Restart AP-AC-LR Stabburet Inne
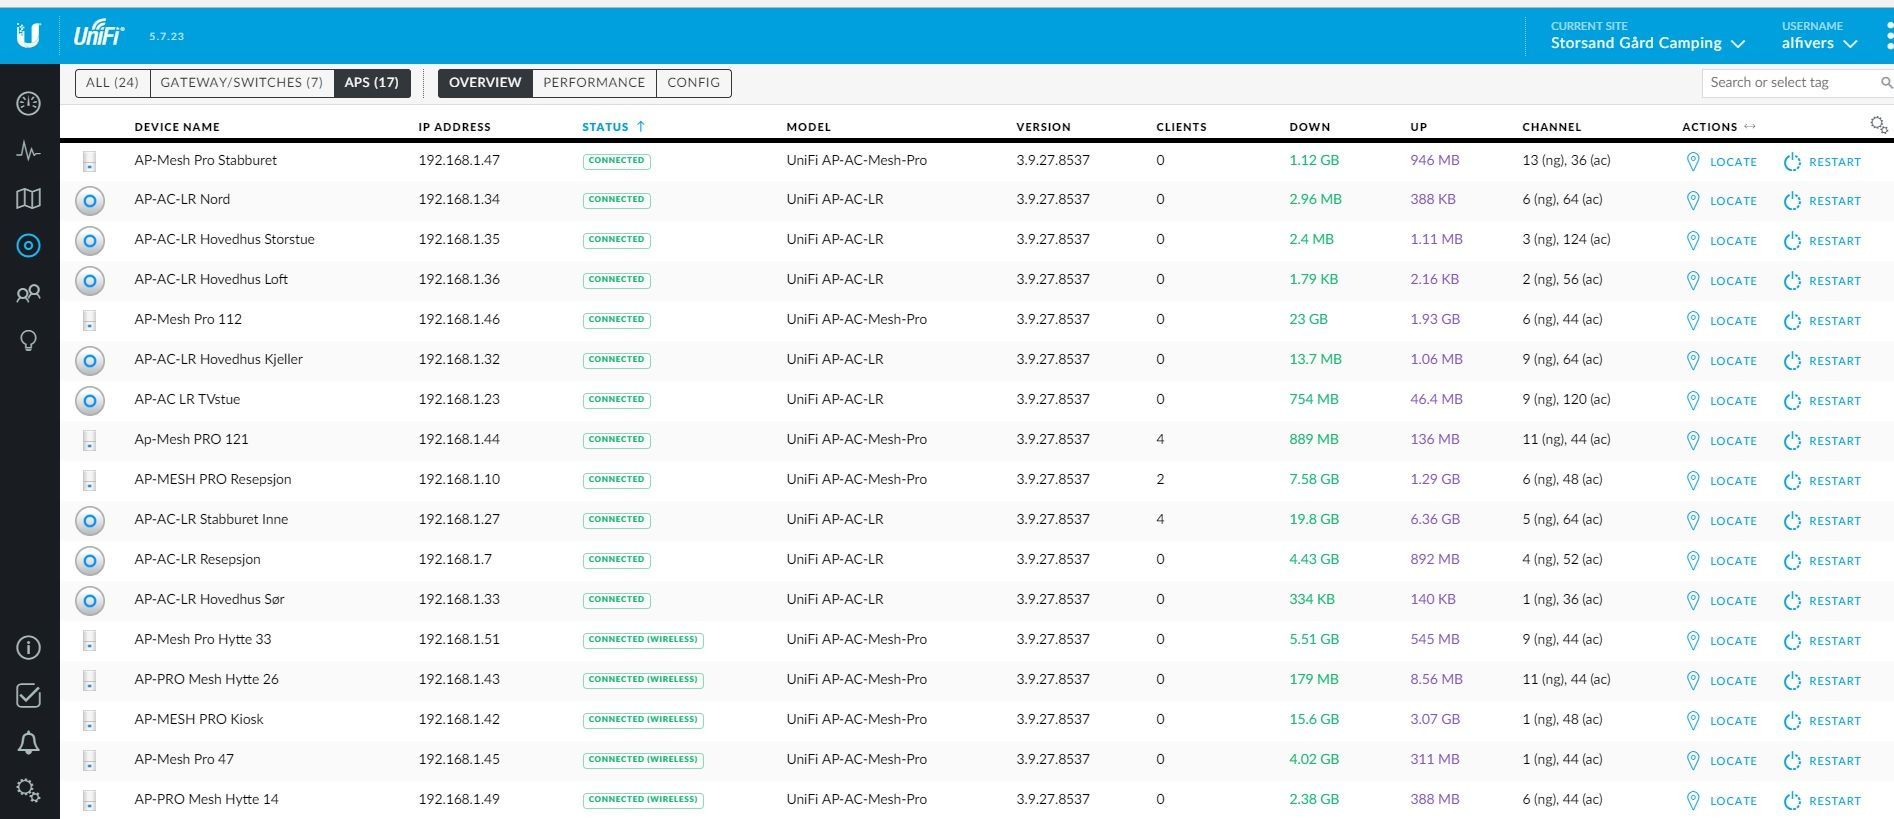This screenshot has width=1894, height=819. pos(1822,521)
